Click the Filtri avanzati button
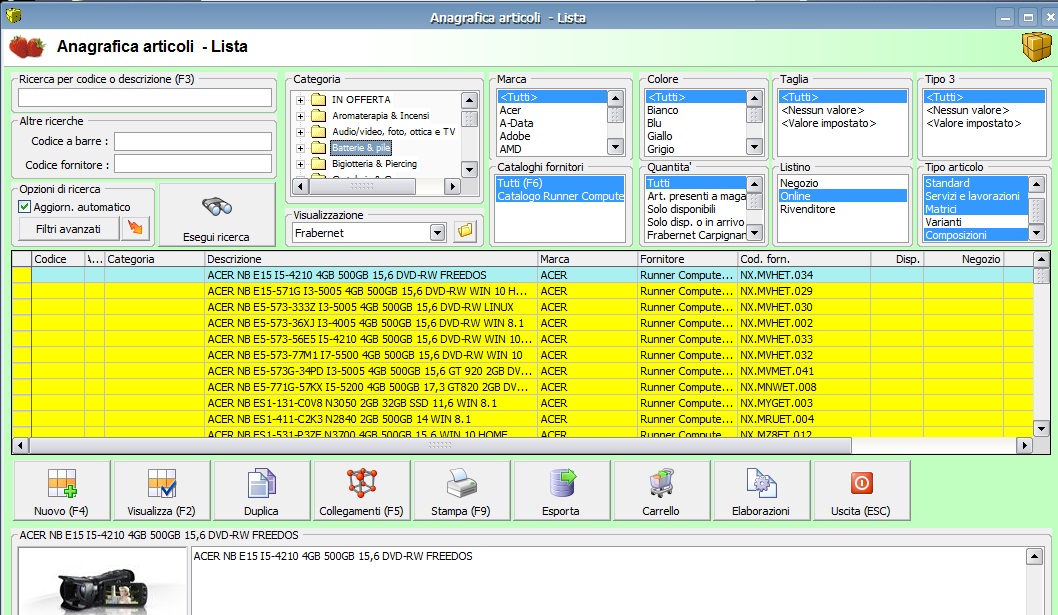1058x615 pixels. 68,229
